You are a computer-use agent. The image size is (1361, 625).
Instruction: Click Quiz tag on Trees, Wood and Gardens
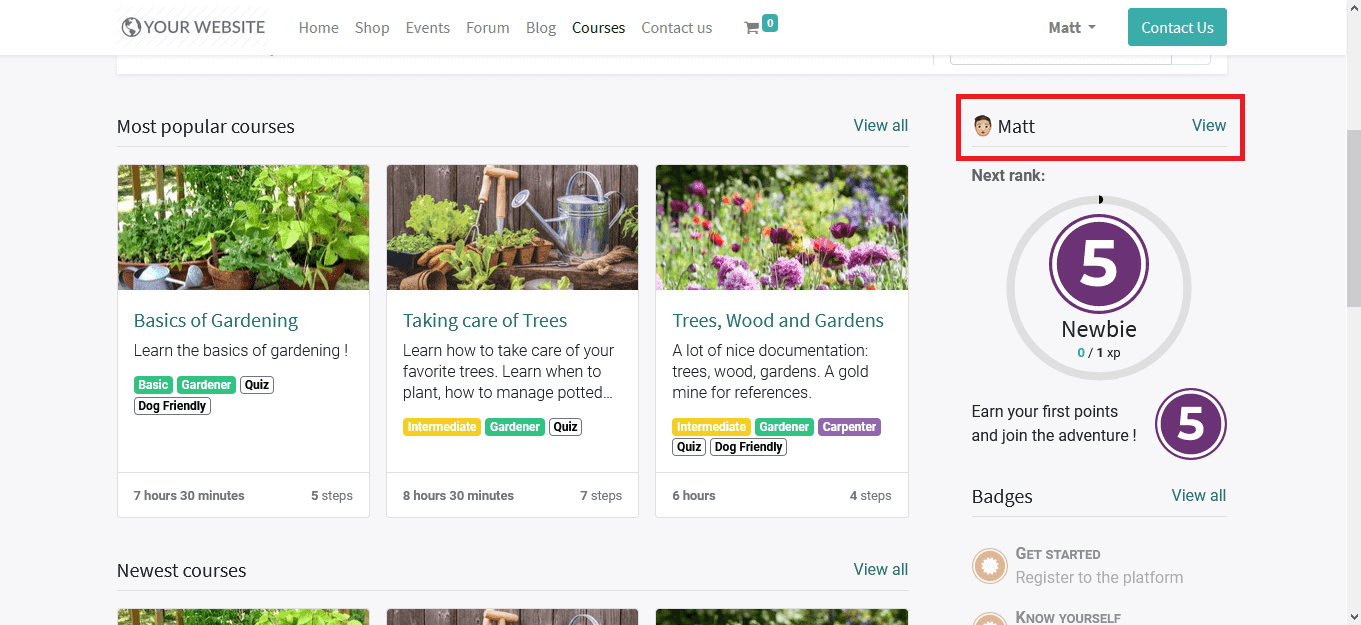click(689, 447)
